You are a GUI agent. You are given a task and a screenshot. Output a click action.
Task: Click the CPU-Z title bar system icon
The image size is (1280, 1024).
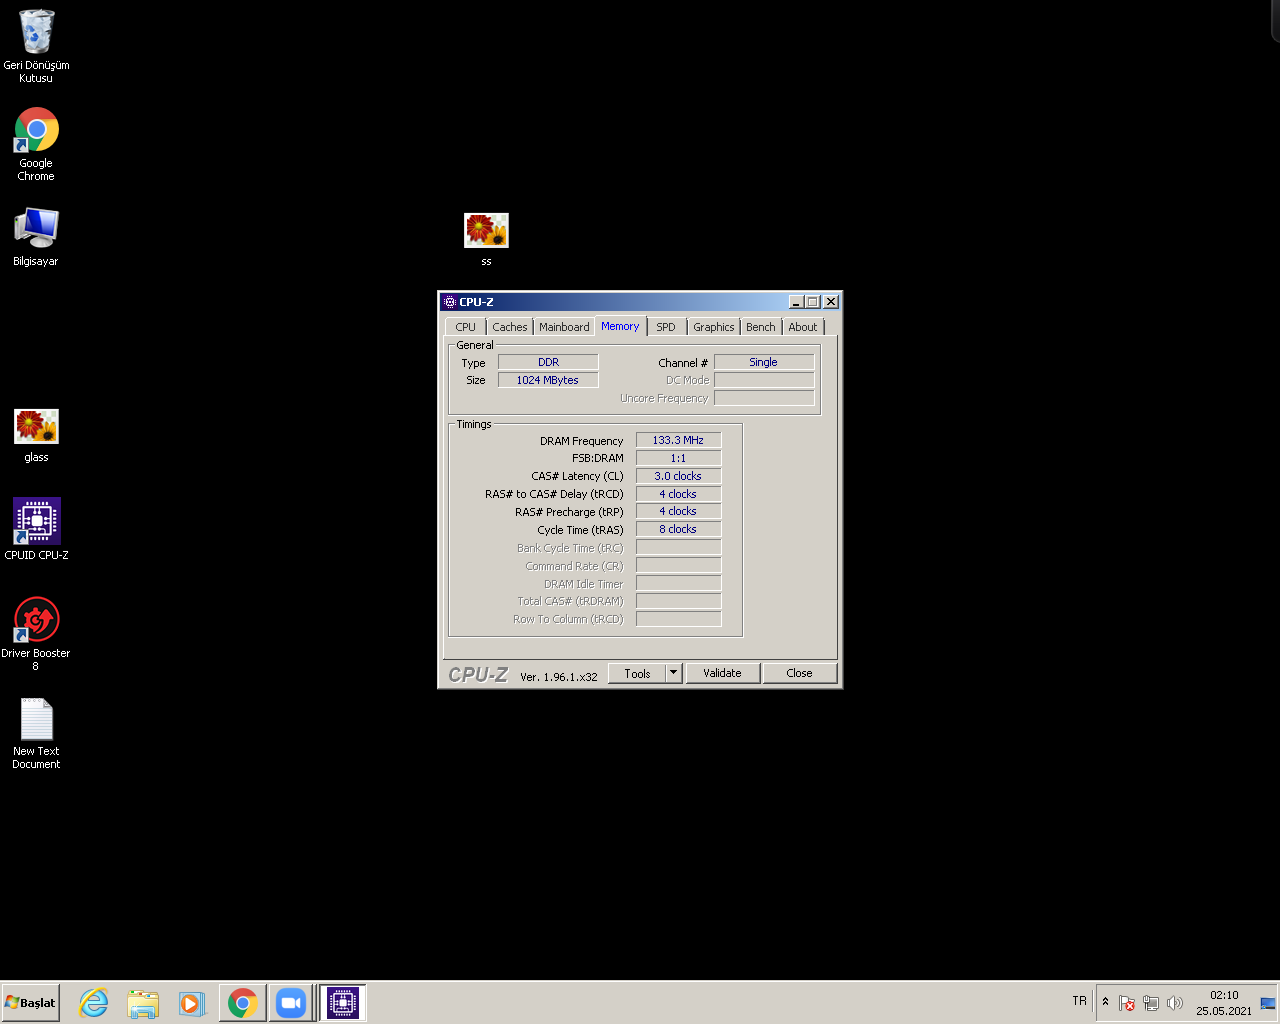(450, 302)
